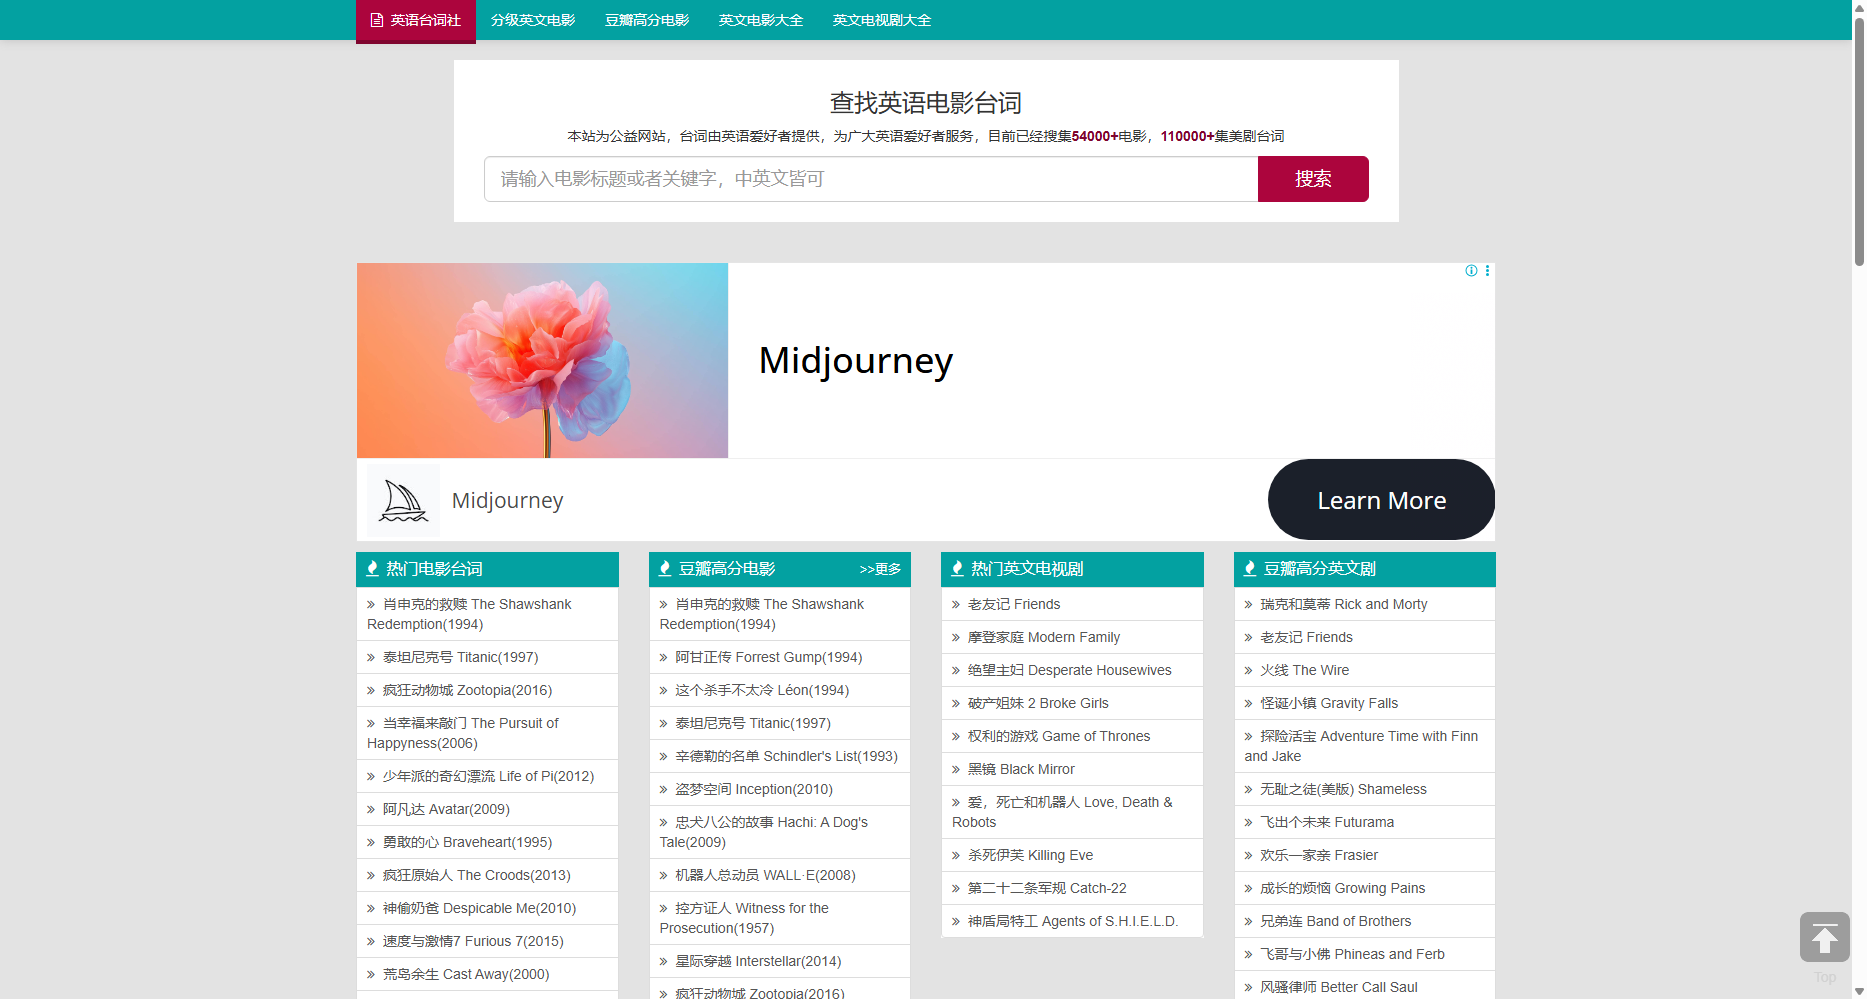This screenshot has width=1867, height=999.
Task: Focus the movie title search field
Action: pyautogui.click(x=871, y=179)
